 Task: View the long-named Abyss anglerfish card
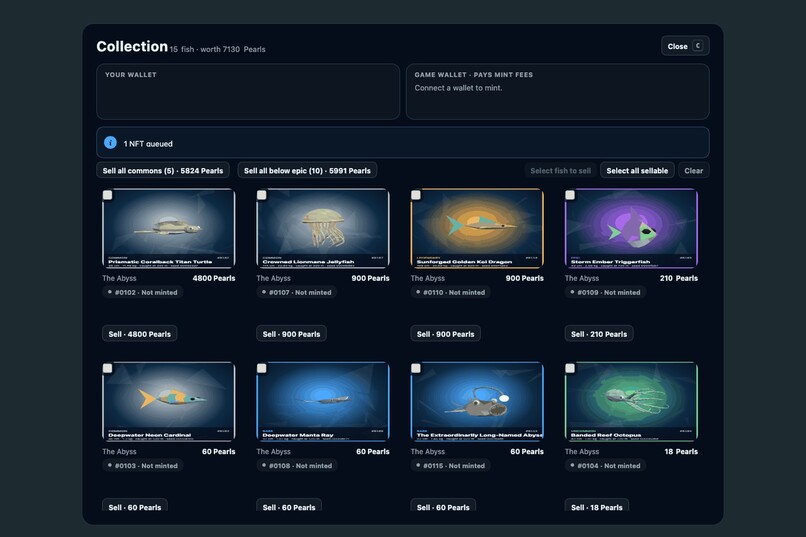coord(477,401)
